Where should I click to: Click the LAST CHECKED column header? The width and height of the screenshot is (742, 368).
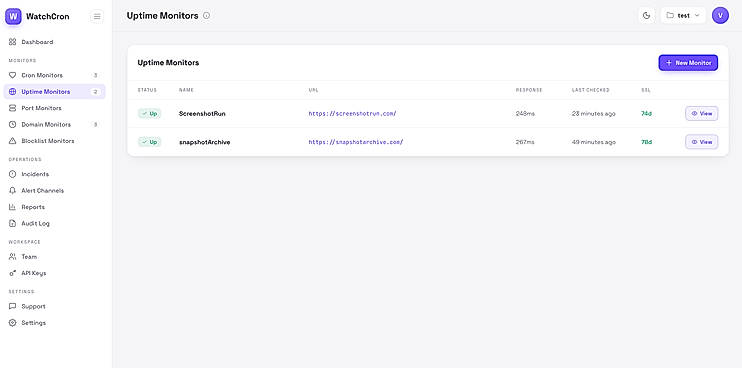591,90
